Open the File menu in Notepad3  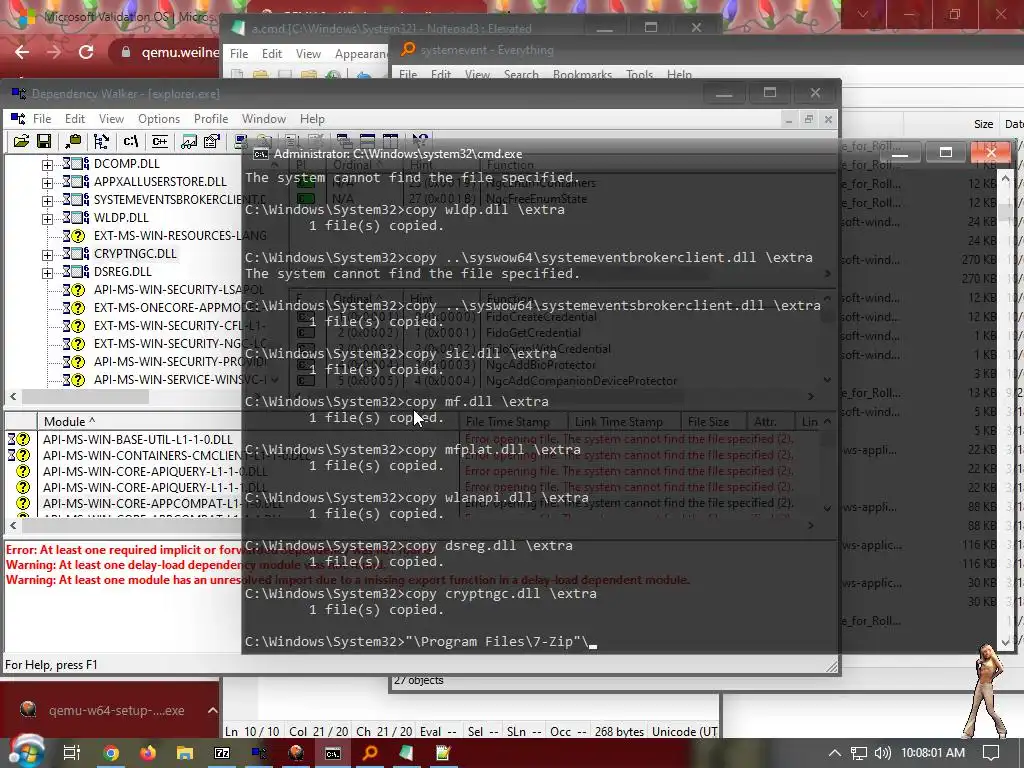click(x=238, y=54)
